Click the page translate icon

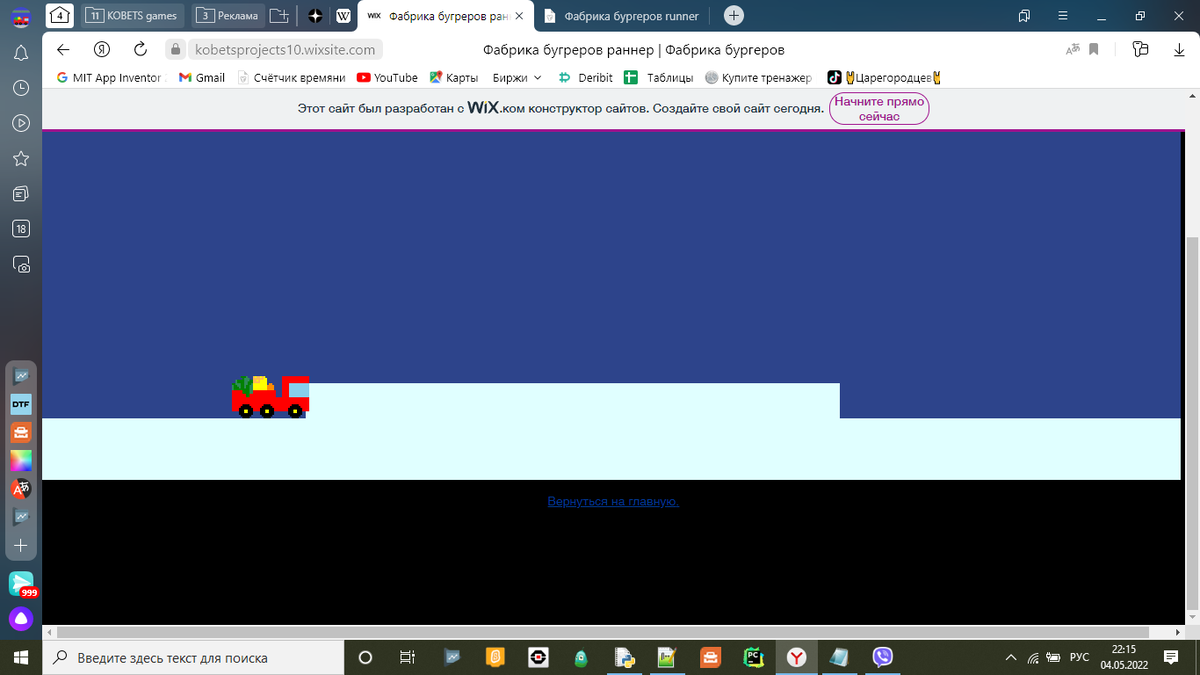[x=1073, y=49]
